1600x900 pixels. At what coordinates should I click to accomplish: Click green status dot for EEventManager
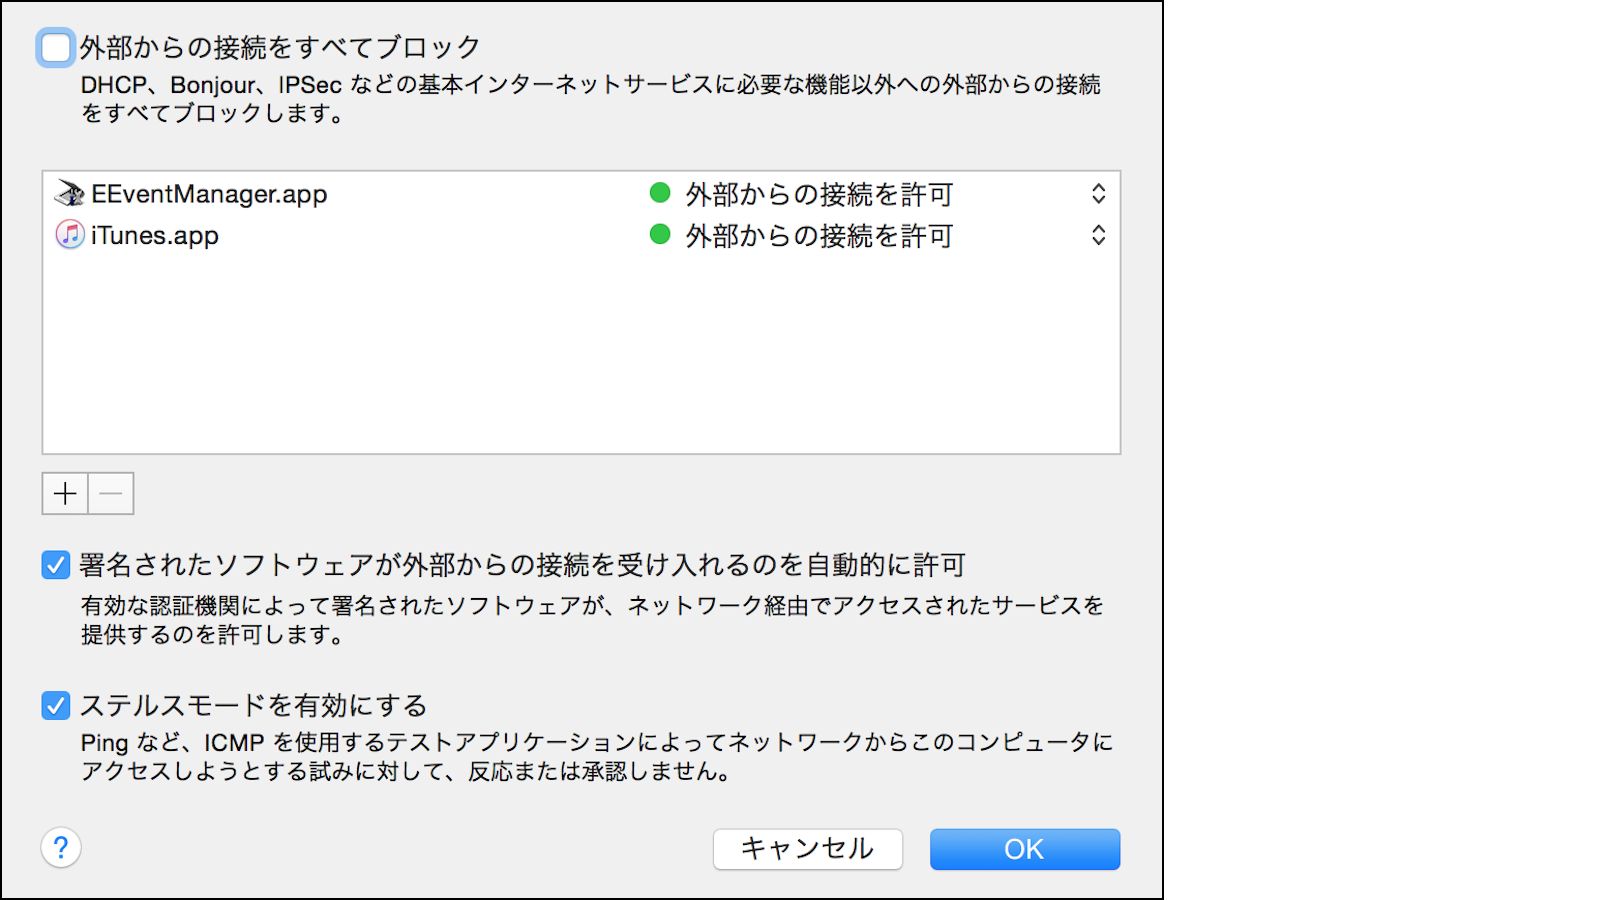coord(660,193)
